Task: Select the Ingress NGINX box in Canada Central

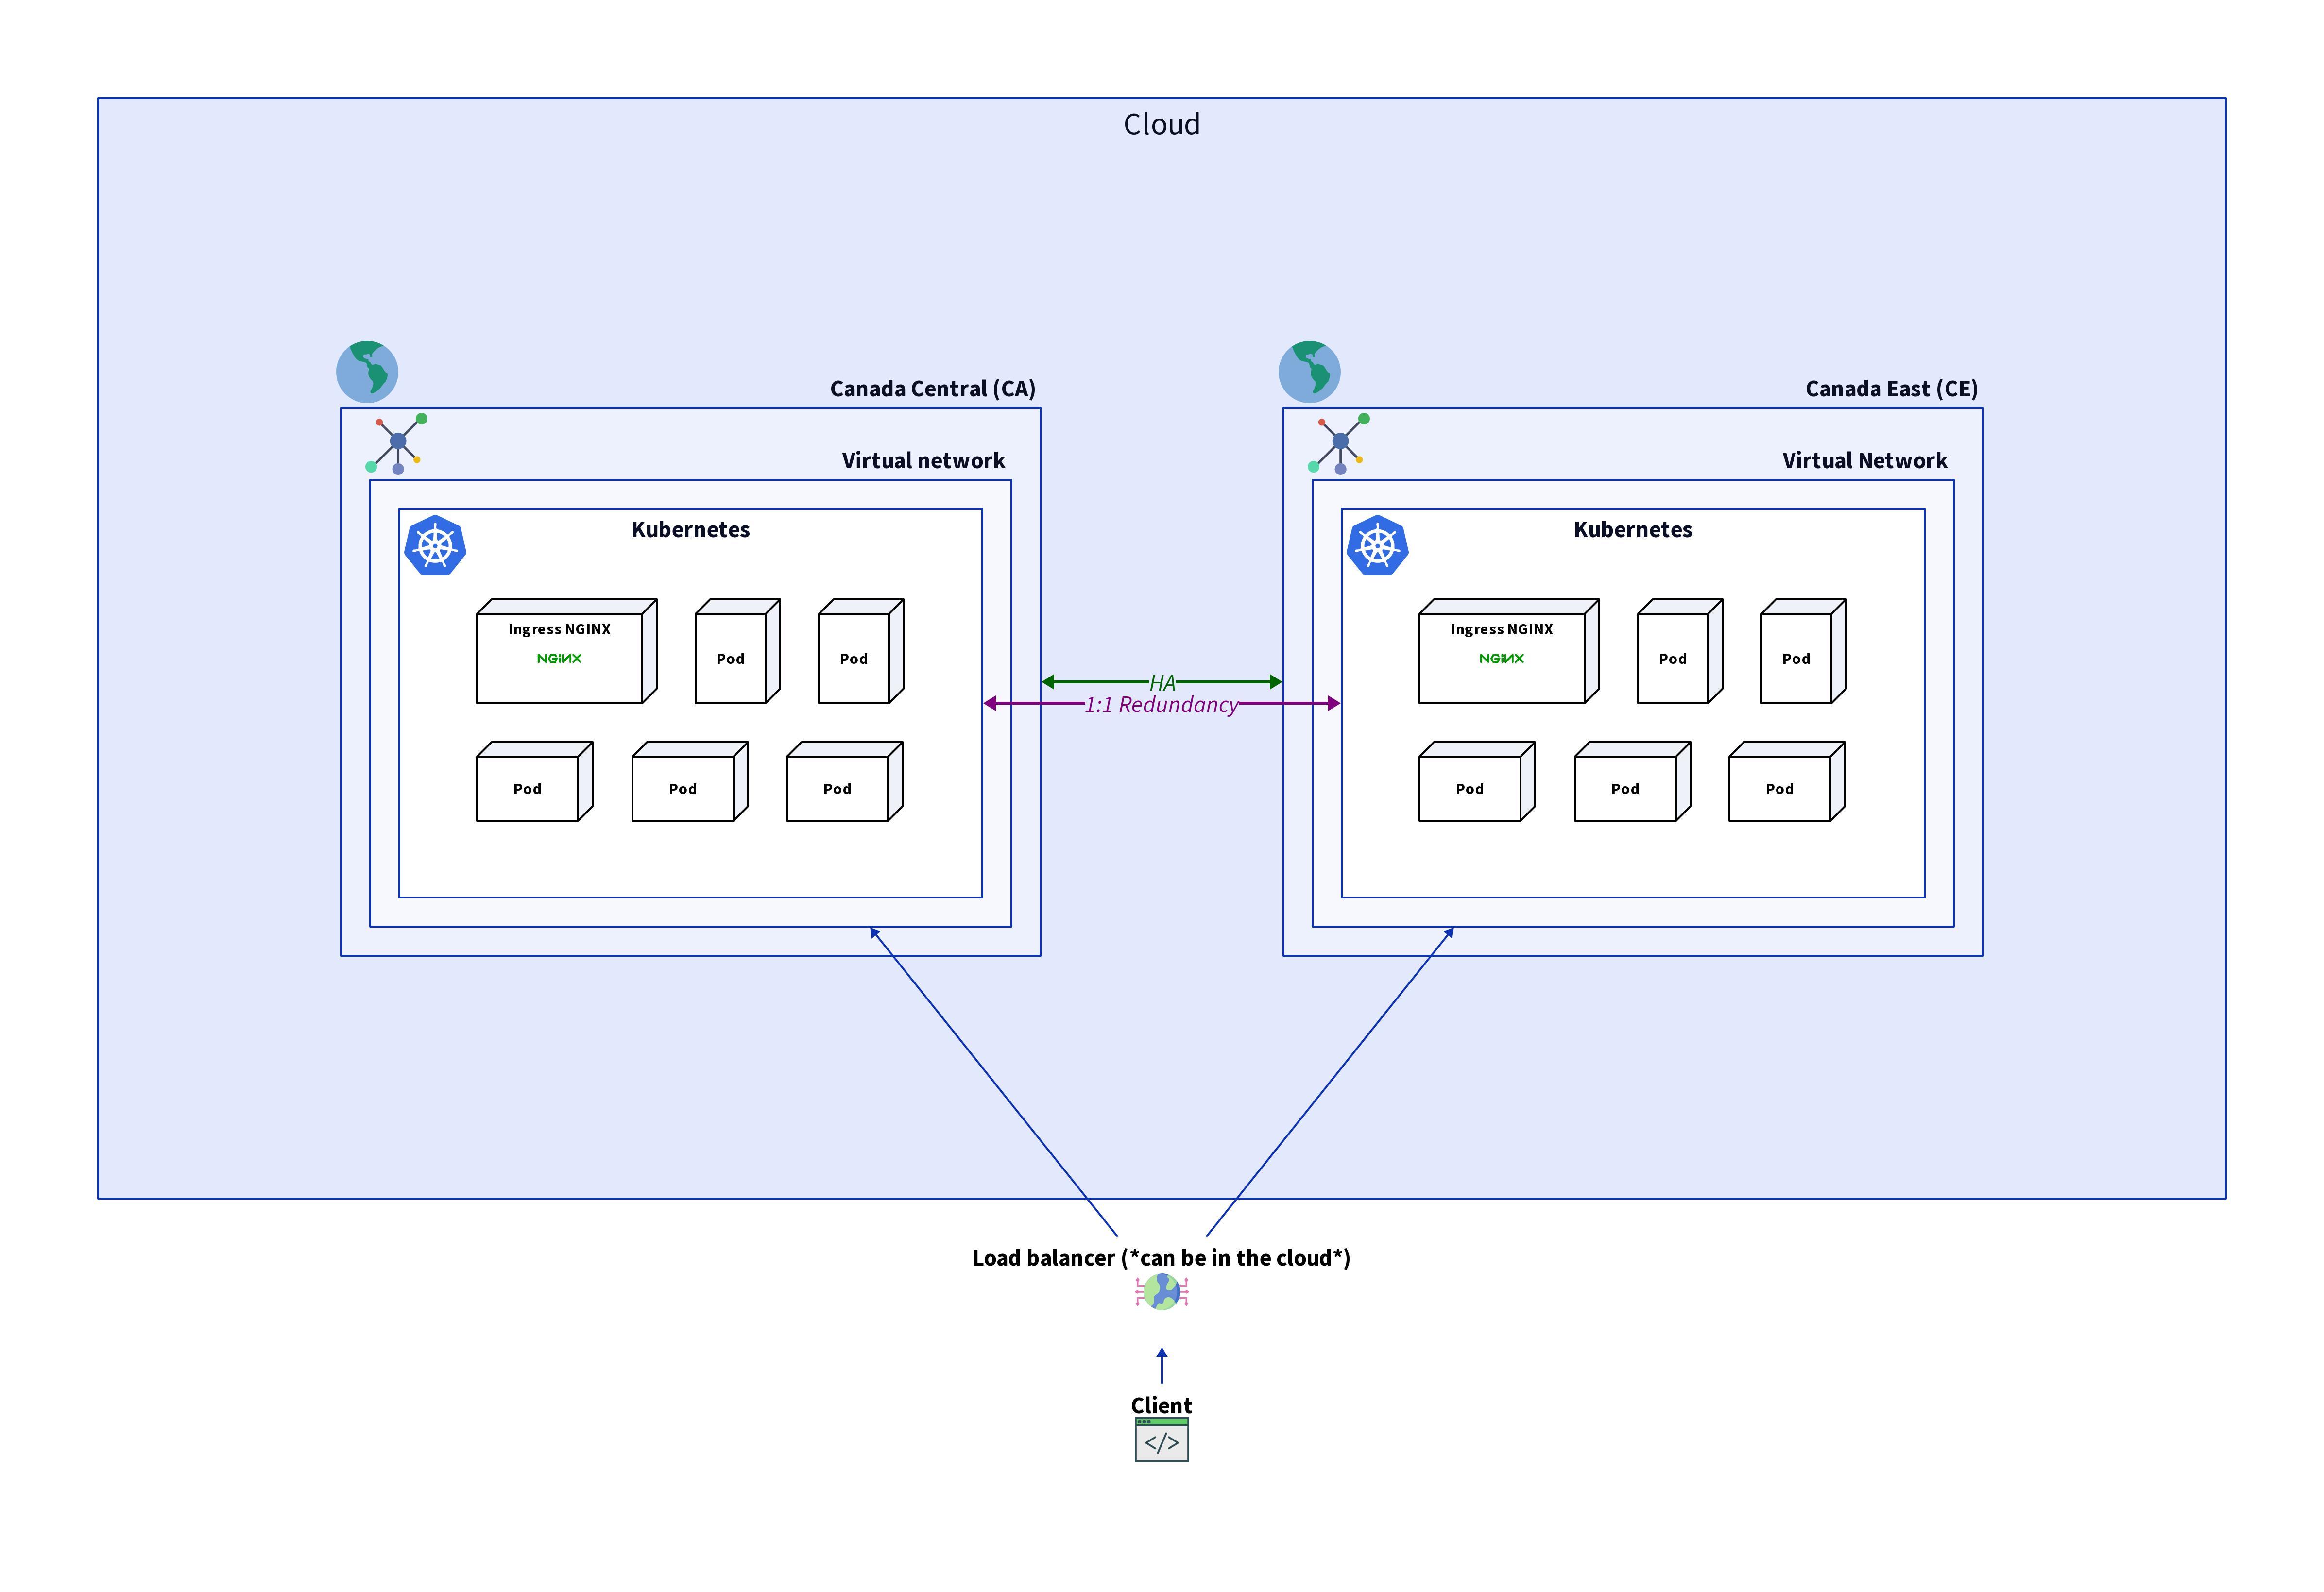Action: coord(566,651)
